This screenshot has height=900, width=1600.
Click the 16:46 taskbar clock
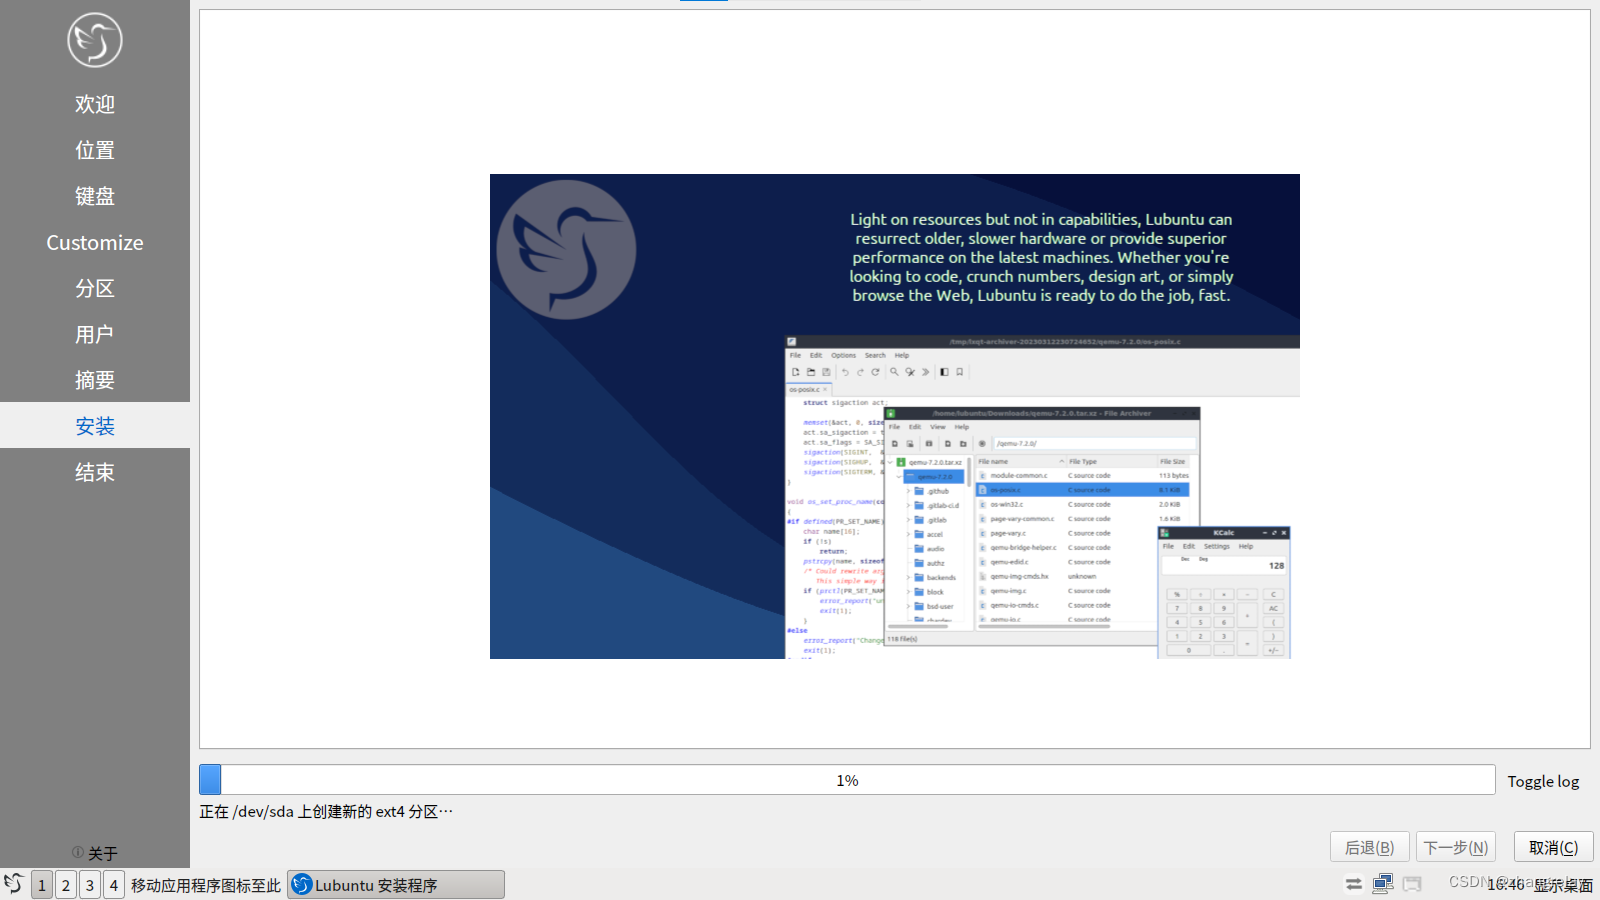click(x=1506, y=885)
